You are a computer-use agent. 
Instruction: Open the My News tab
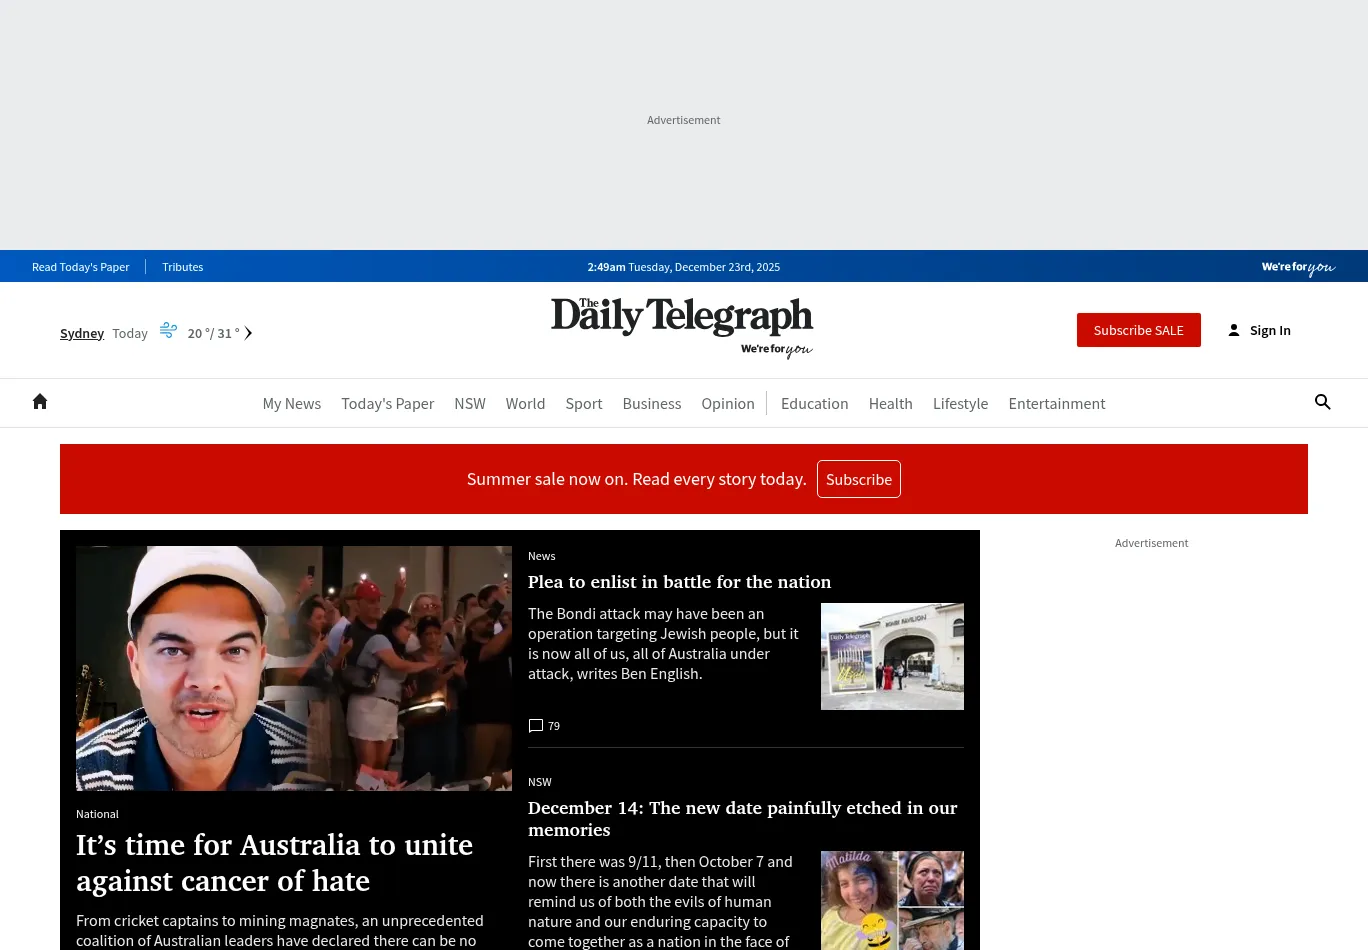pyautogui.click(x=292, y=404)
